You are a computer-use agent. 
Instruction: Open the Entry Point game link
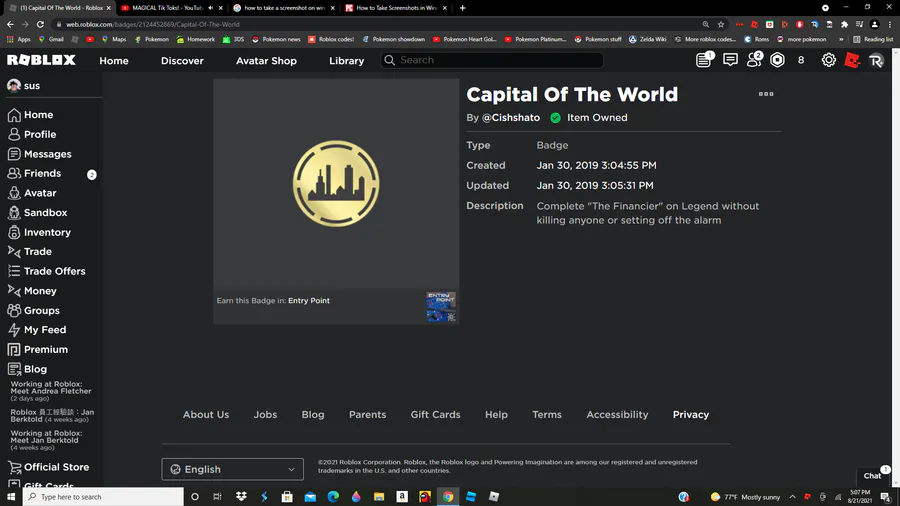point(309,301)
